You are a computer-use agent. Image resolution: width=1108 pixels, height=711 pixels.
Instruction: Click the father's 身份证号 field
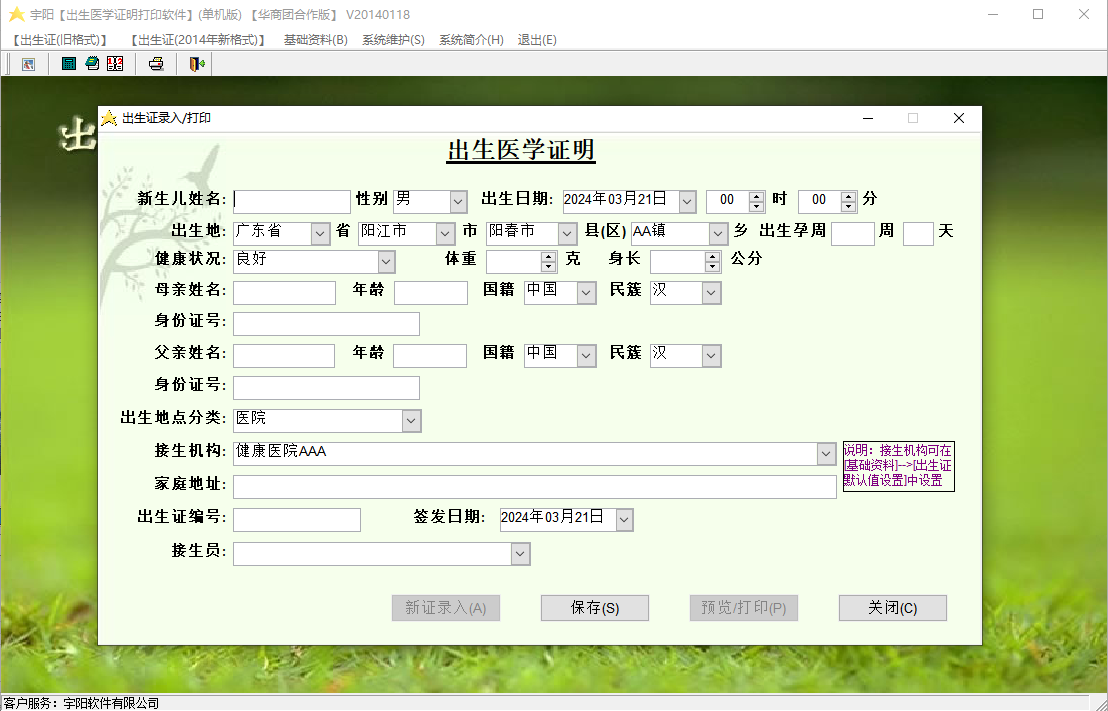[326, 388]
